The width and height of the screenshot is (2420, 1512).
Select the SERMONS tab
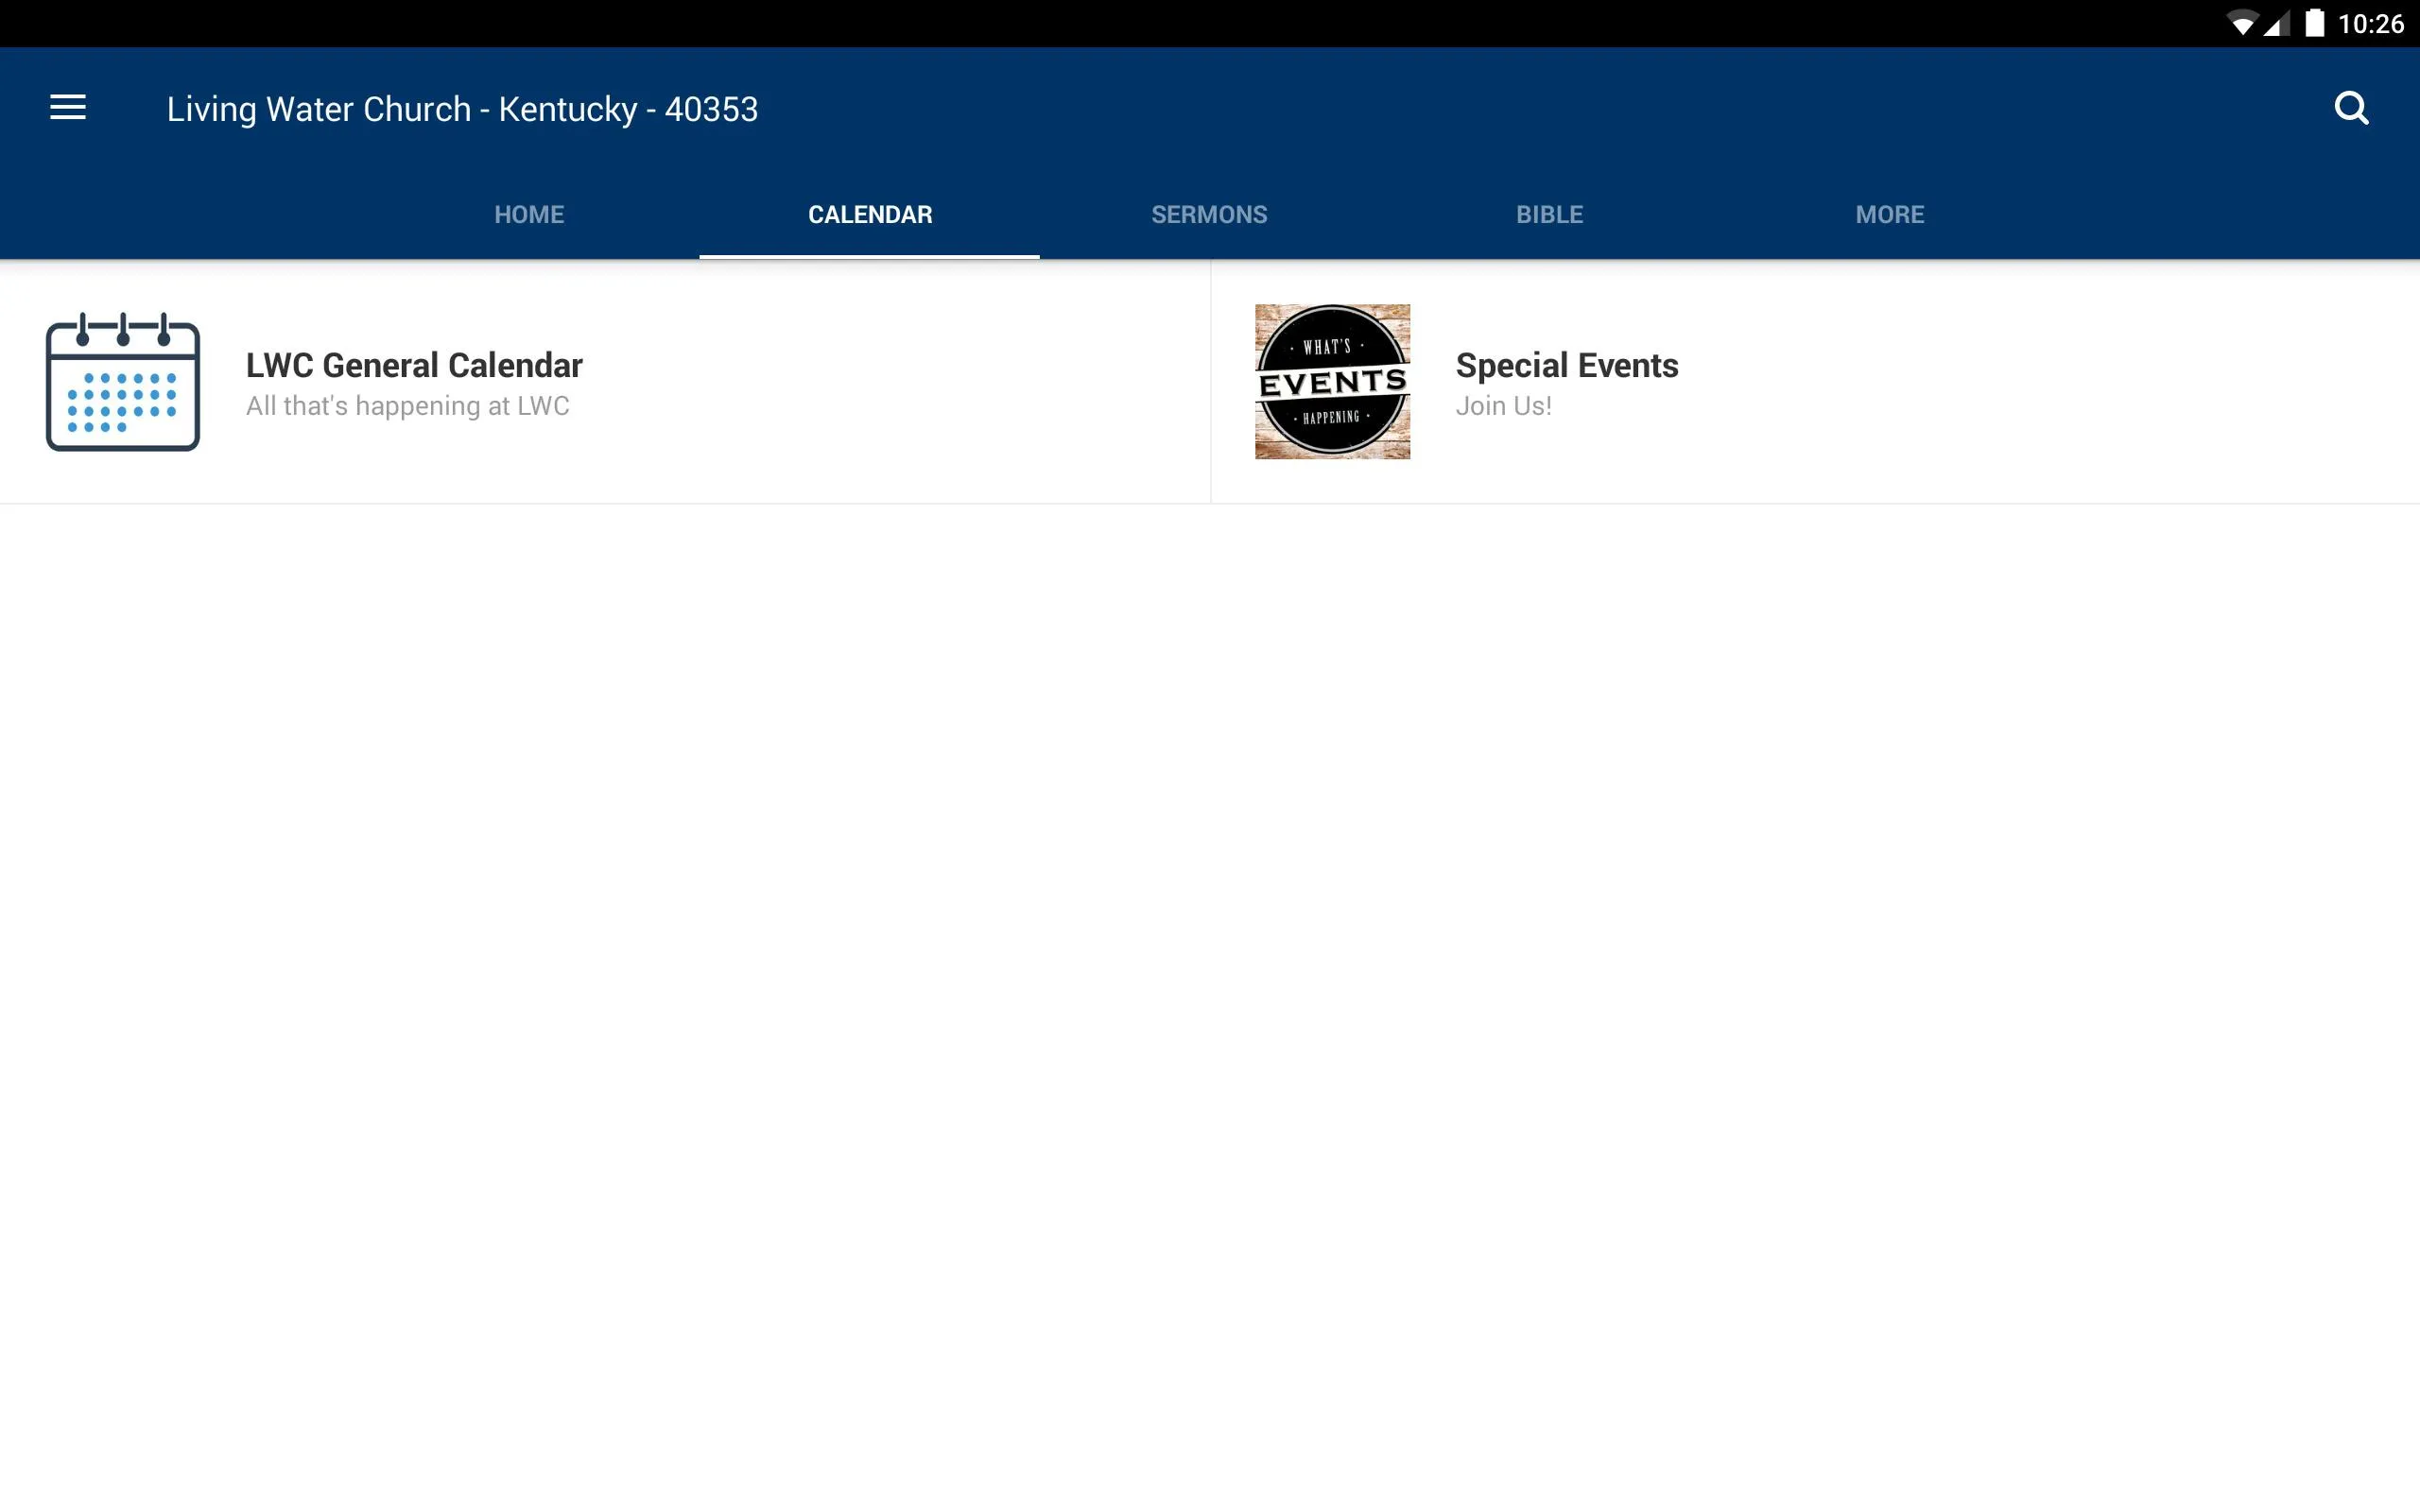click(x=1209, y=215)
